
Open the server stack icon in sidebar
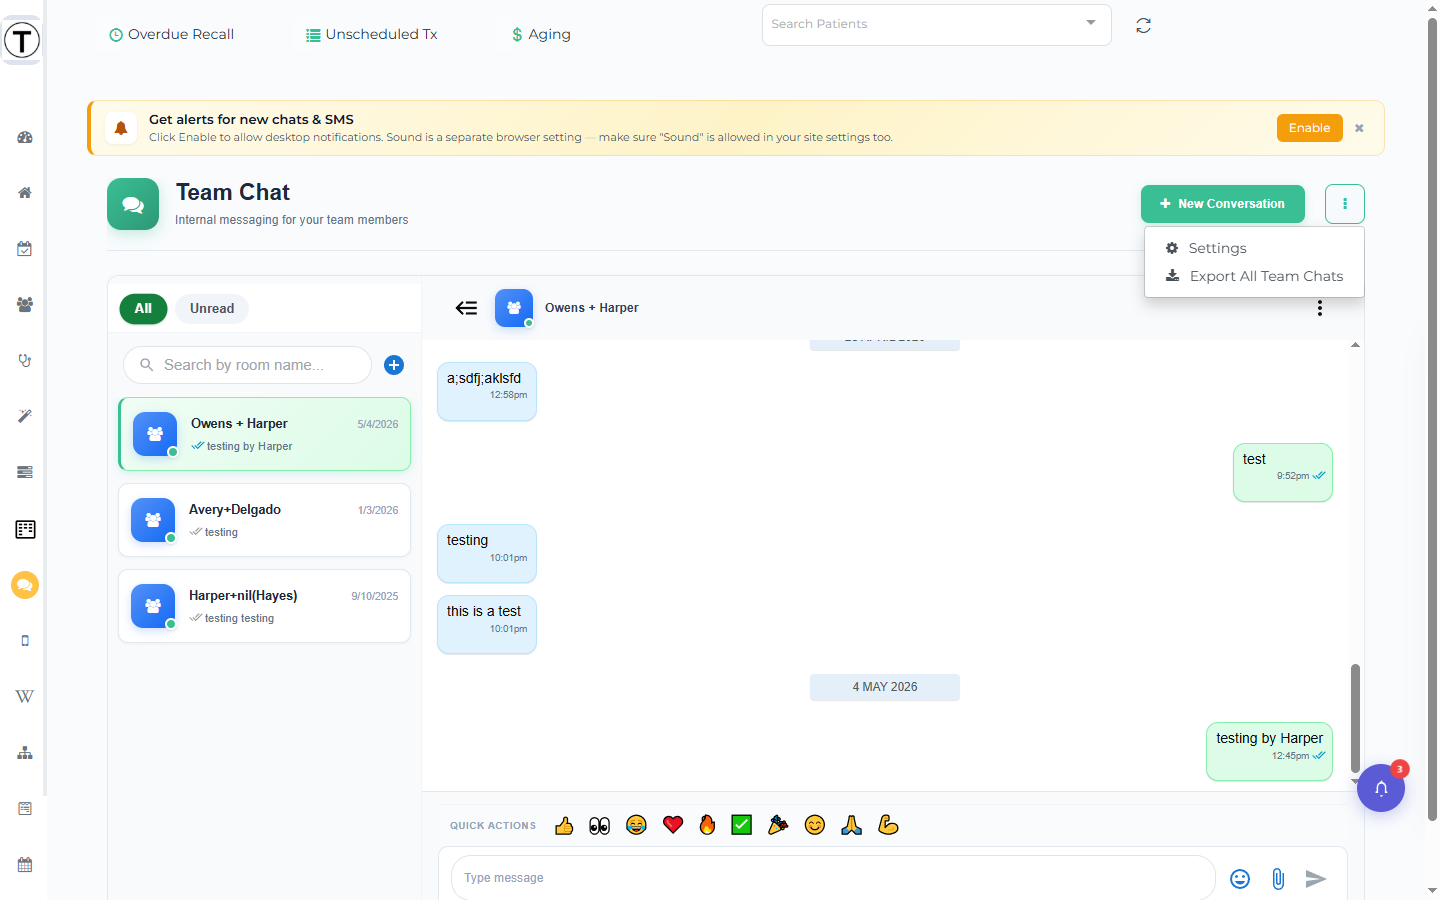pos(25,472)
